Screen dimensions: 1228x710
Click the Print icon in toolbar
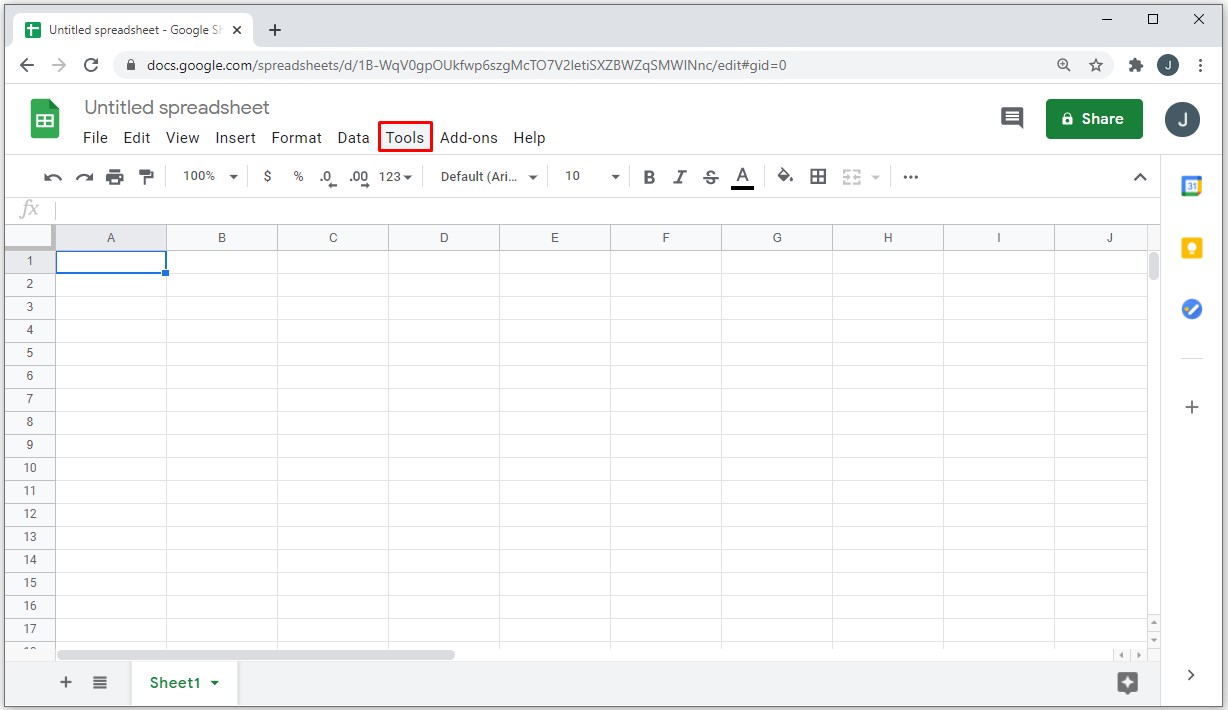pos(115,177)
